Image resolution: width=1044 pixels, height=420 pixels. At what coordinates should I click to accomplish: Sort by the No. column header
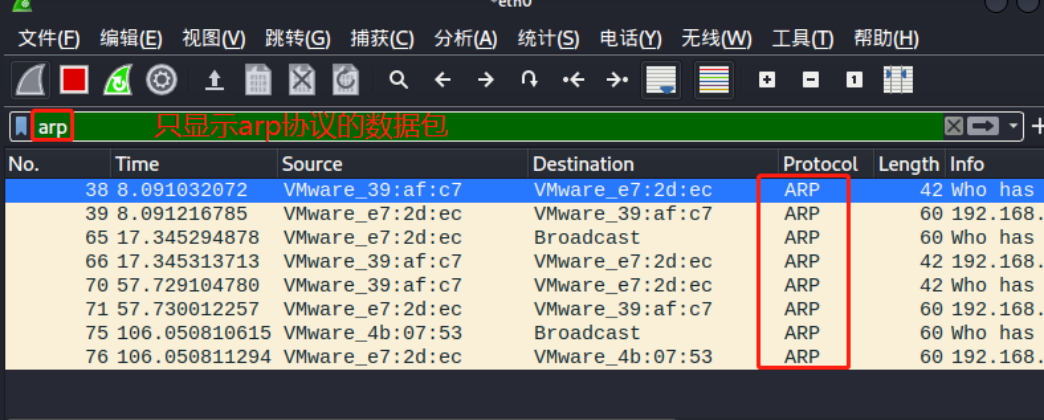[58, 164]
